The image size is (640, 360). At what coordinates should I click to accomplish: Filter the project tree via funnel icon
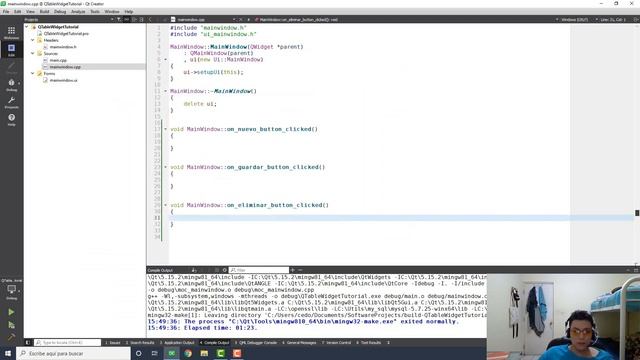(119, 19)
